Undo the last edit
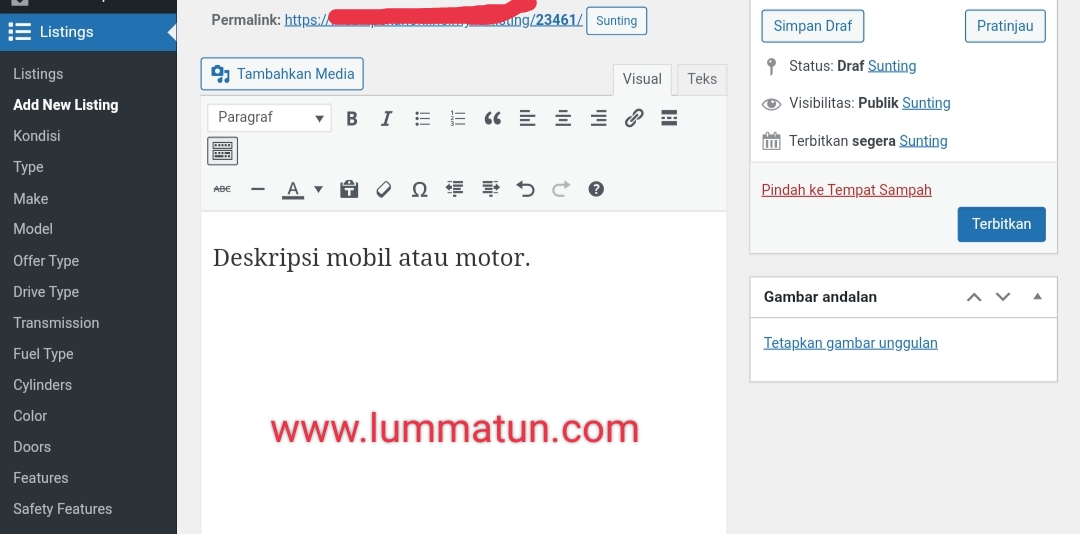Image resolution: width=1080 pixels, height=534 pixels. (526, 189)
